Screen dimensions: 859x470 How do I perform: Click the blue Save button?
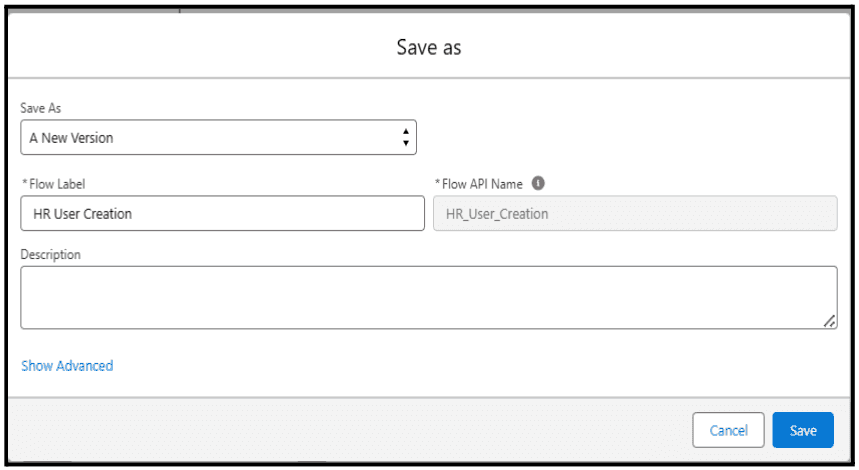tap(803, 430)
